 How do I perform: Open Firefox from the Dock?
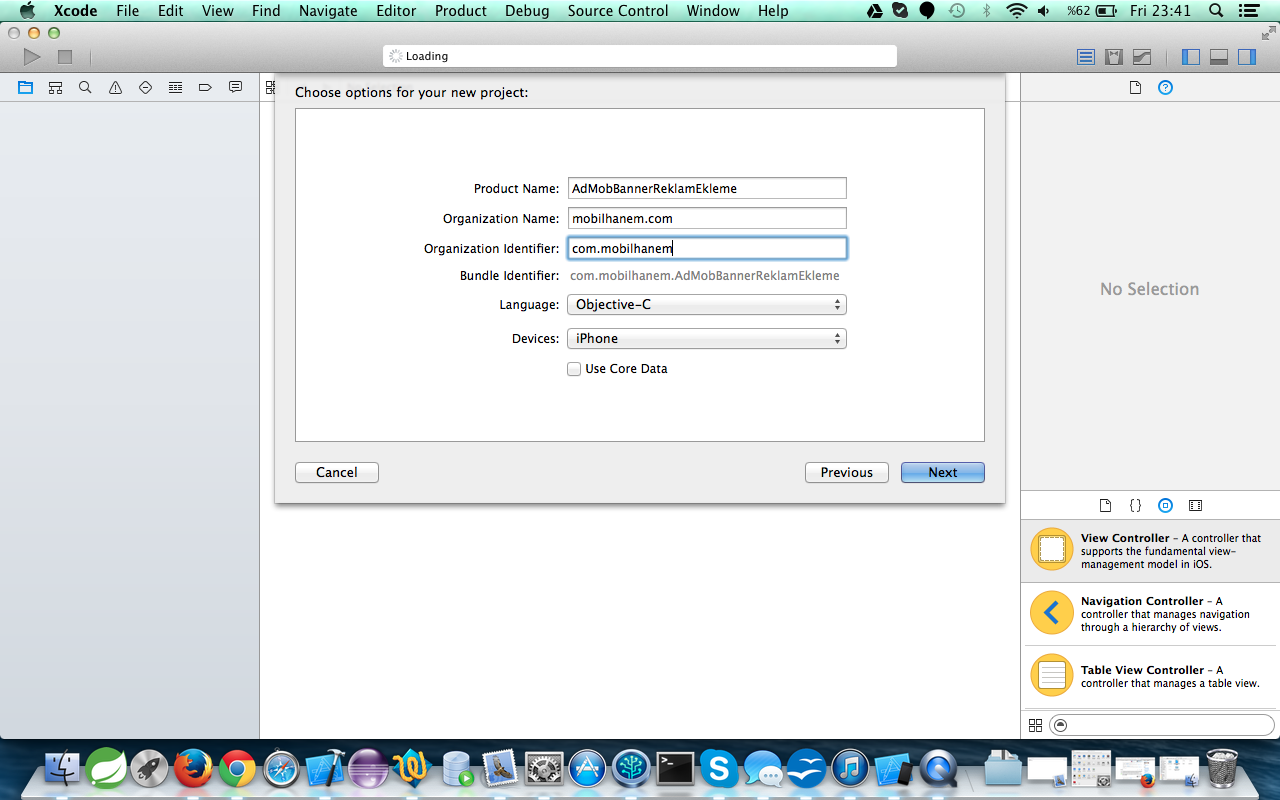(x=193, y=768)
